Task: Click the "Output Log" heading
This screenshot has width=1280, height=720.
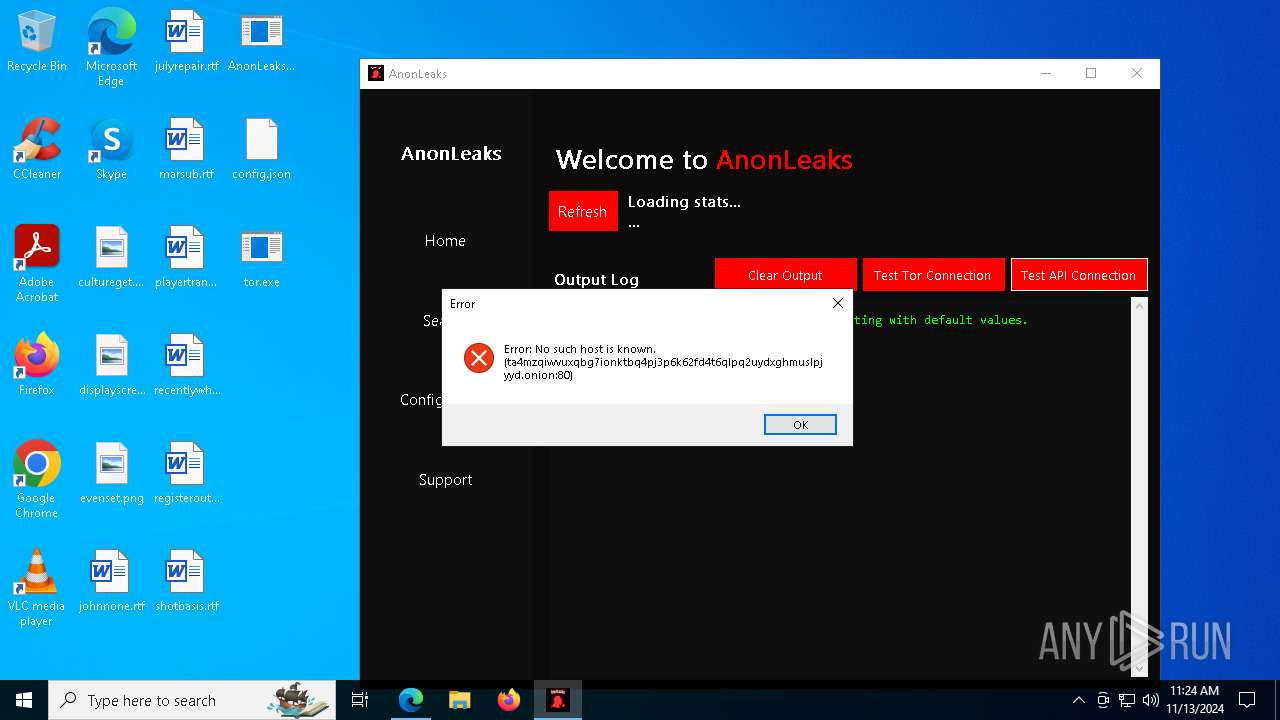Action: tap(596, 280)
